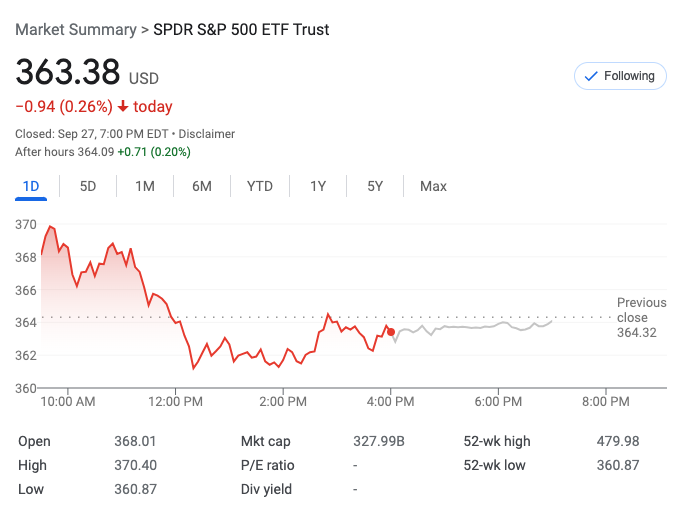Click the 363.38 price value
686x512 pixels.
pyautogui.click(x=67, y=73)
